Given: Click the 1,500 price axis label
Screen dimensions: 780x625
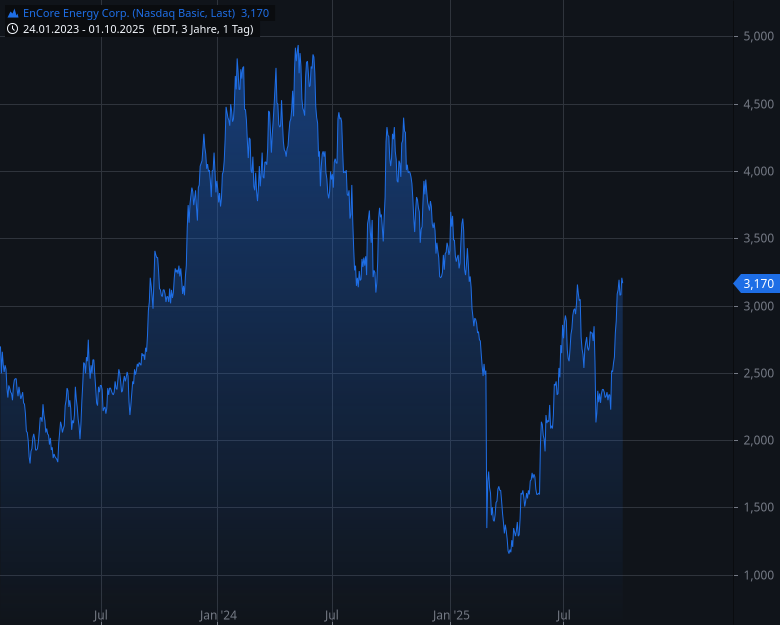Looking at the screenshot, I should pyautogui.click(x=758, y=507).
